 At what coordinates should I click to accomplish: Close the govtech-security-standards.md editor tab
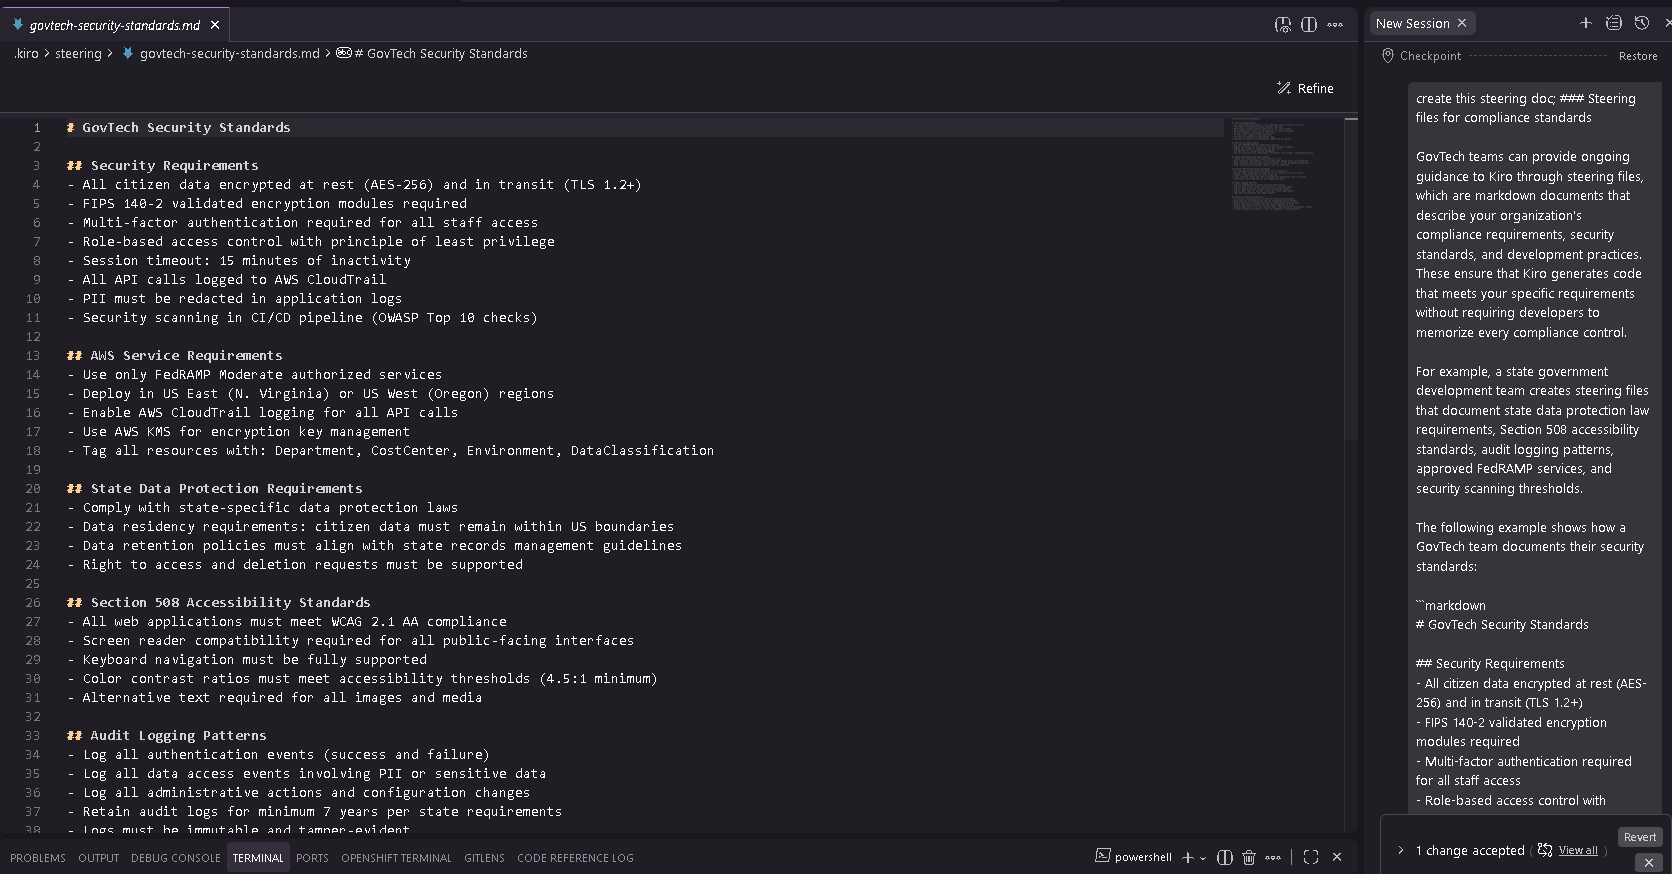[x=215, y=25]
